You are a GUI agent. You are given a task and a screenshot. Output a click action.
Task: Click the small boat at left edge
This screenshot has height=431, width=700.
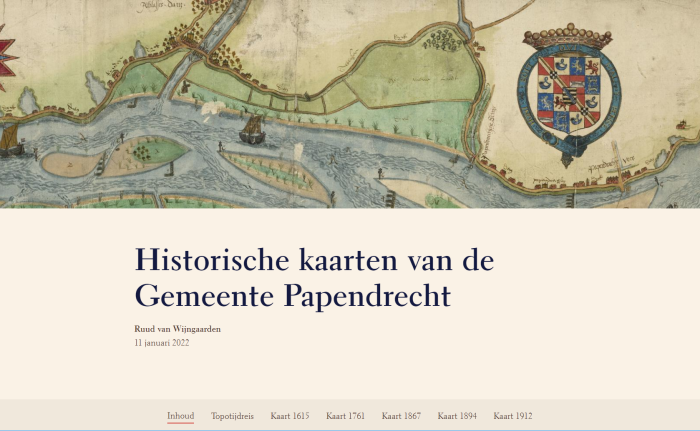tap(10, 143)
